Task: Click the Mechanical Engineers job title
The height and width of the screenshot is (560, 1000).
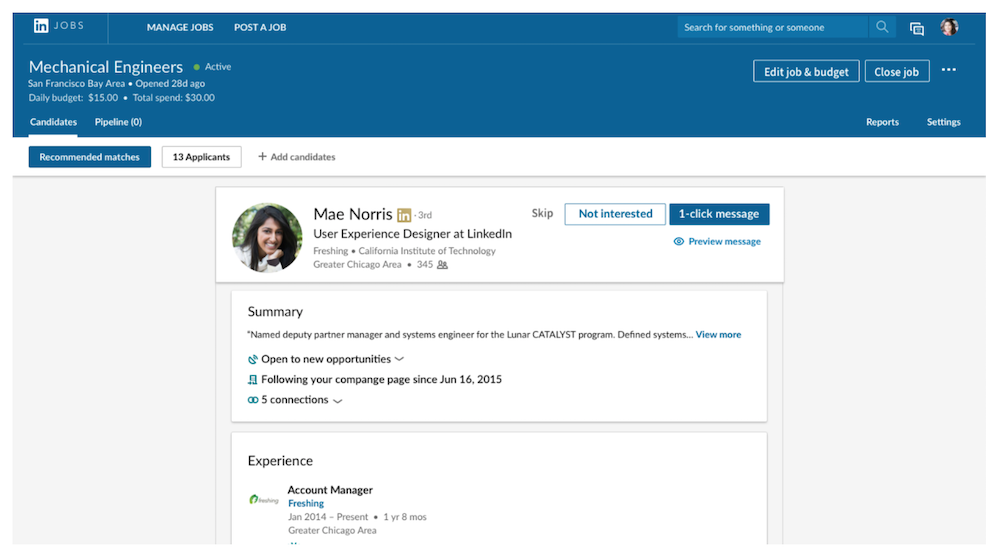Action: [106, 67]
